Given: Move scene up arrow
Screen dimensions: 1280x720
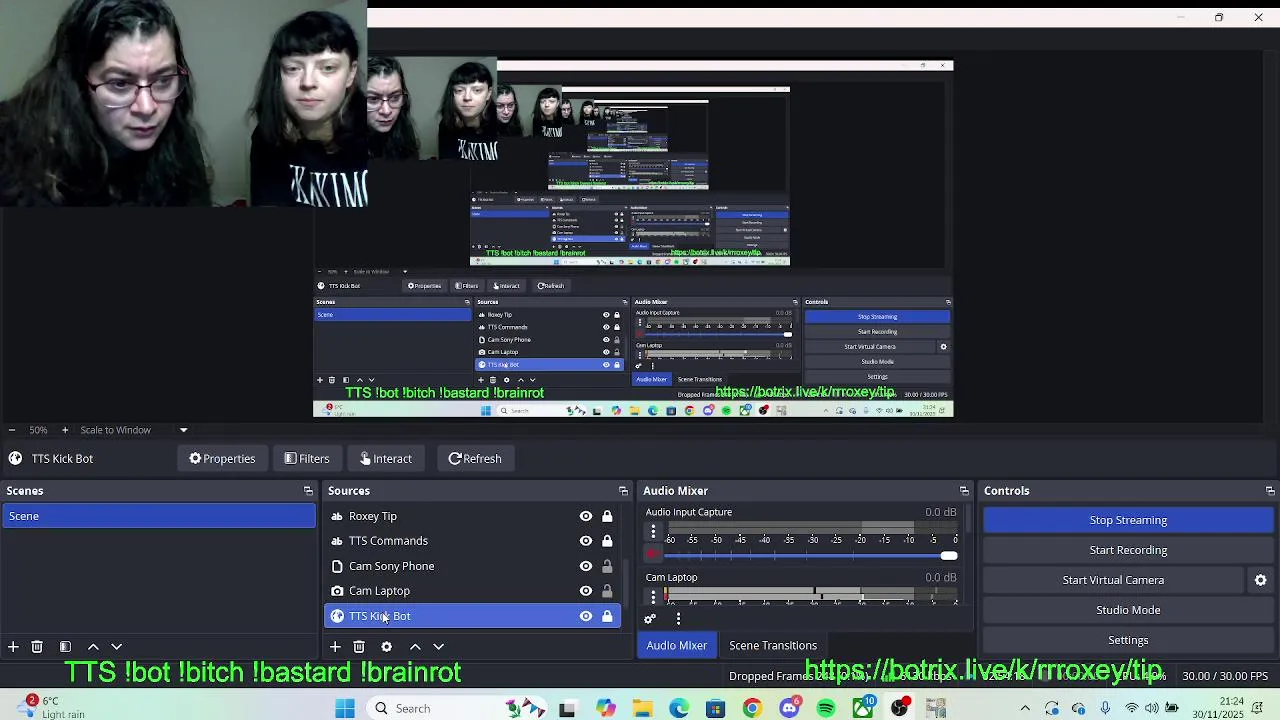Looking at the screenshot, I should pos(93,647).
